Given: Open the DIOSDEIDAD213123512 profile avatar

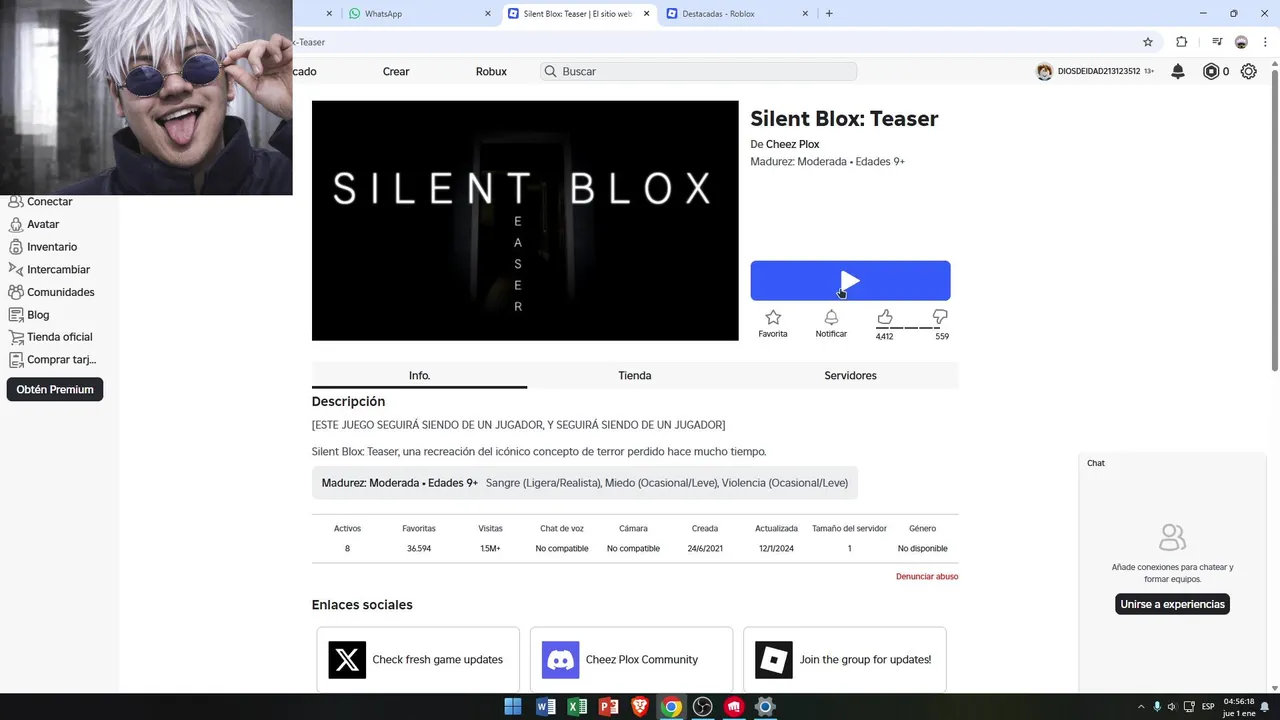Looking at the screenshot, I should click(1044, 71).
